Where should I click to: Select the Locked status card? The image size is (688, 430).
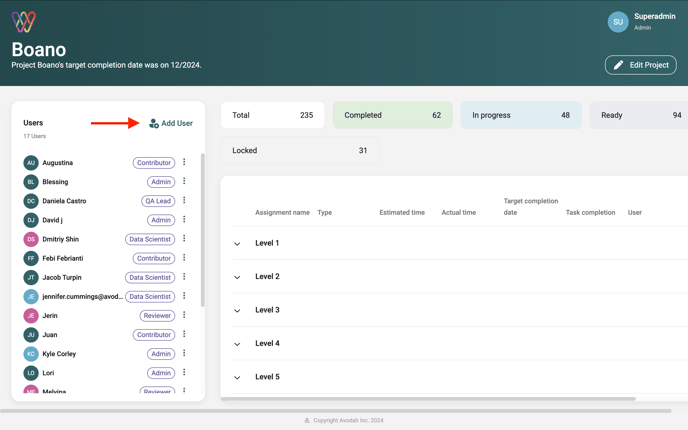(x=299, y=151)
